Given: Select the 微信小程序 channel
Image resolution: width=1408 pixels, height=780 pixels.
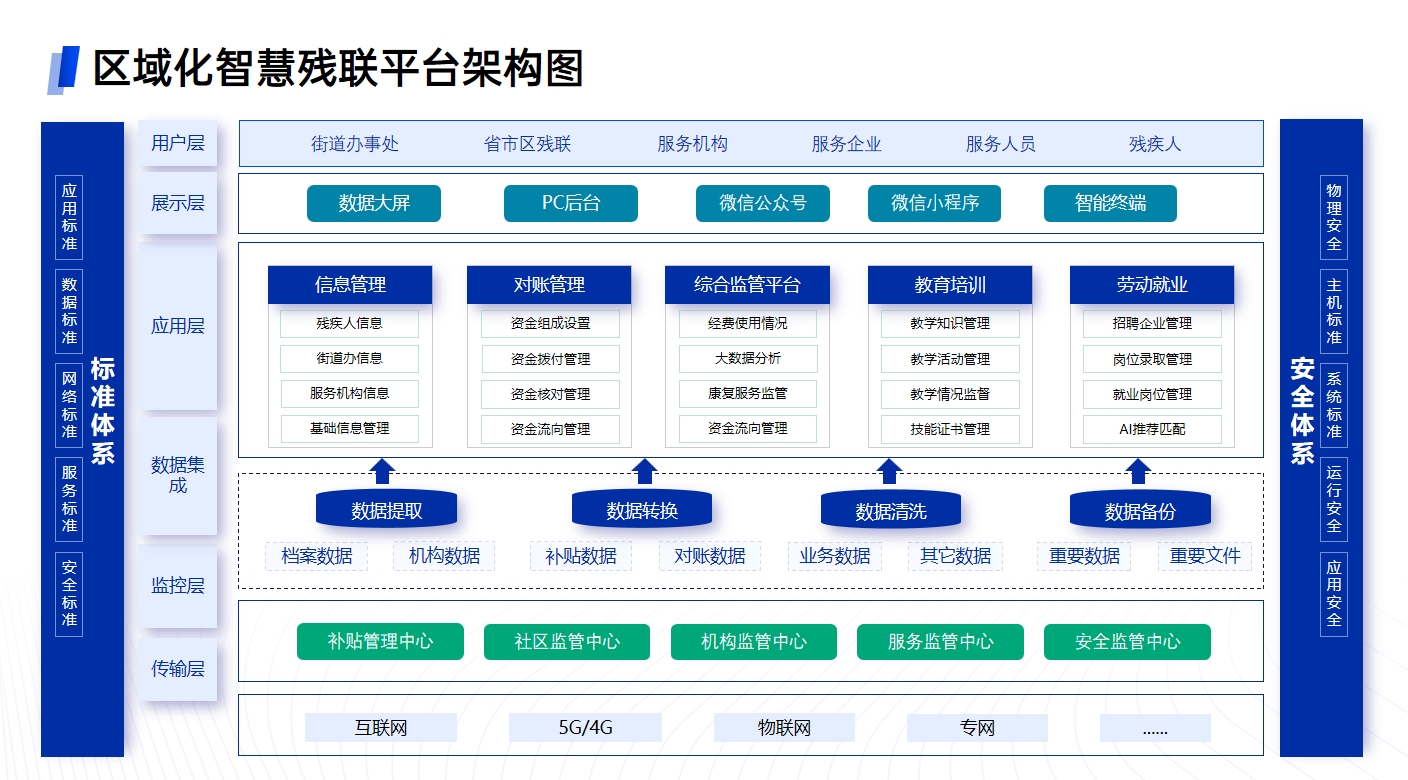Looking at the screenshot, I should point(934,203).
